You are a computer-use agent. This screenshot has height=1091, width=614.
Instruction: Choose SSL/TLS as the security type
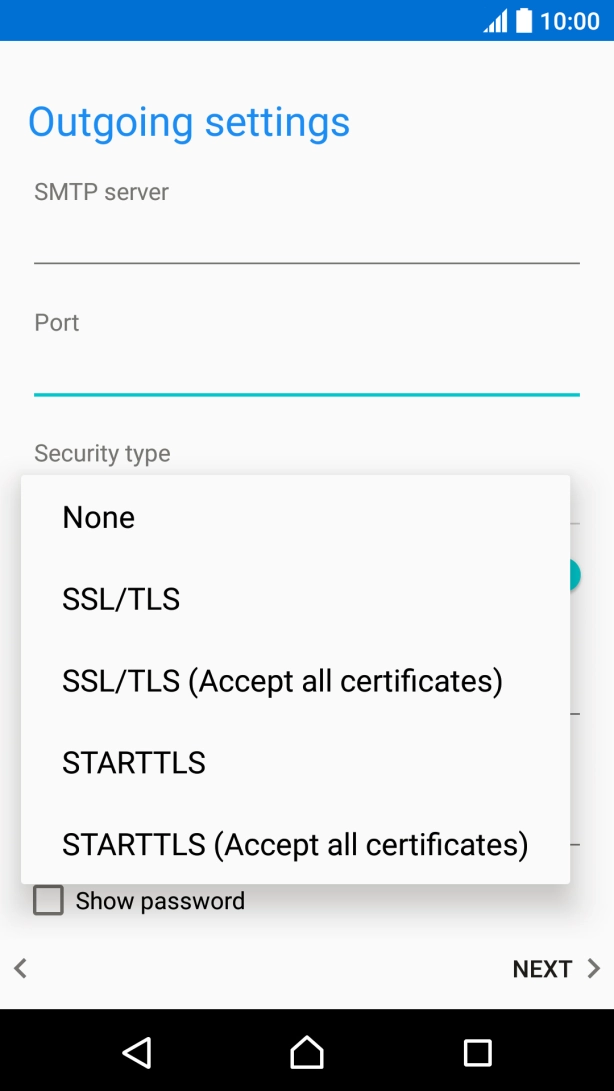coord(121,599)
